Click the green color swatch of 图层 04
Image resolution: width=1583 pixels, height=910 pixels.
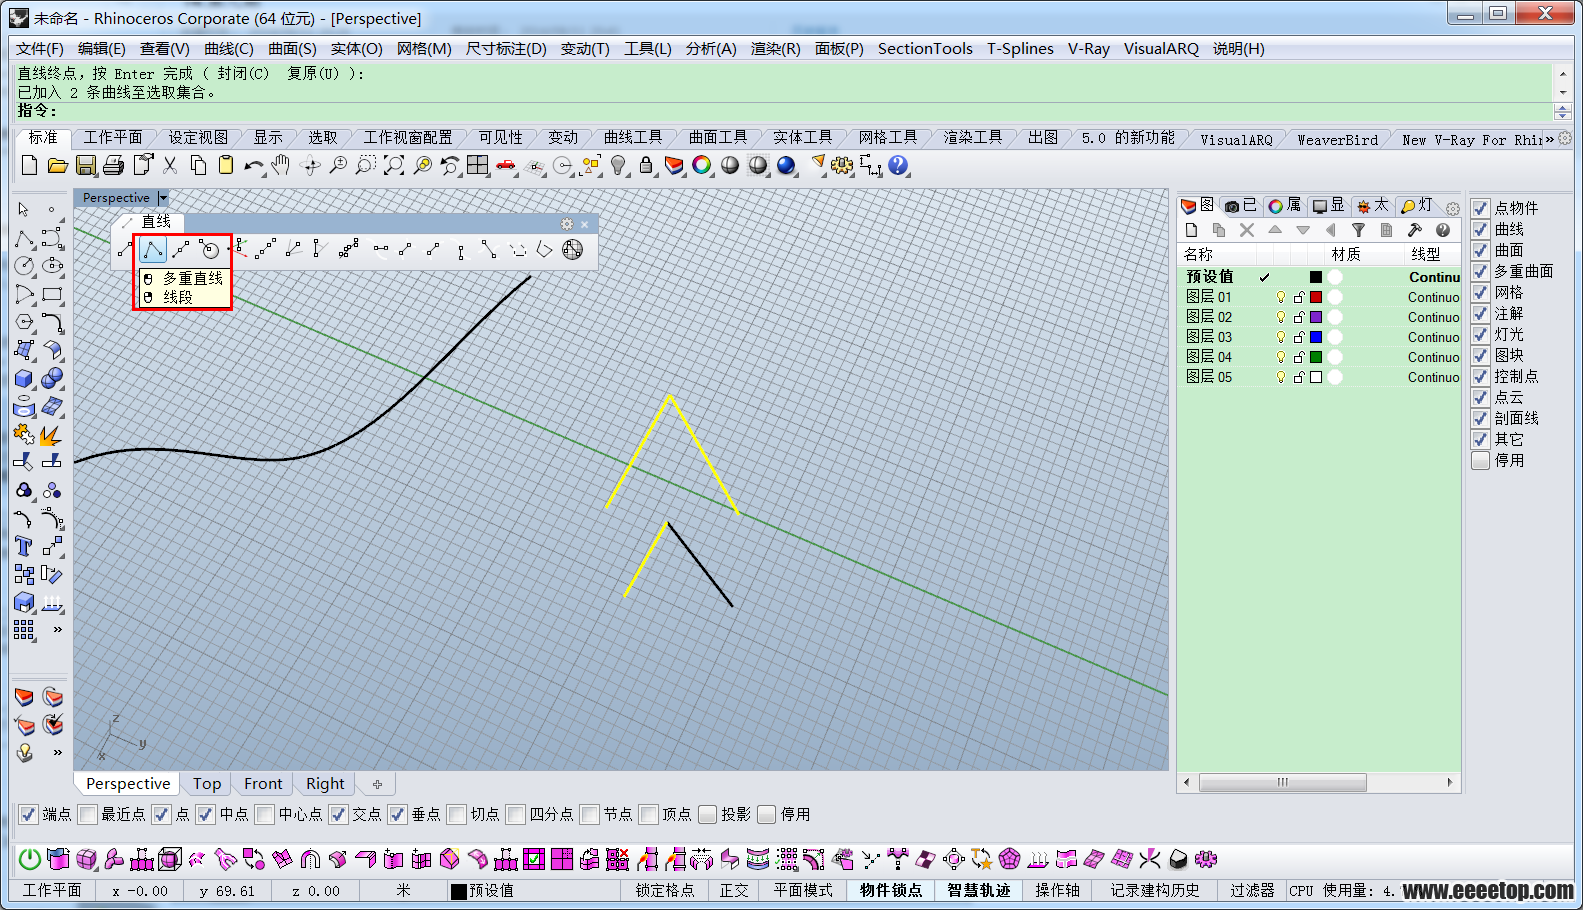[x=1316, y=357]
